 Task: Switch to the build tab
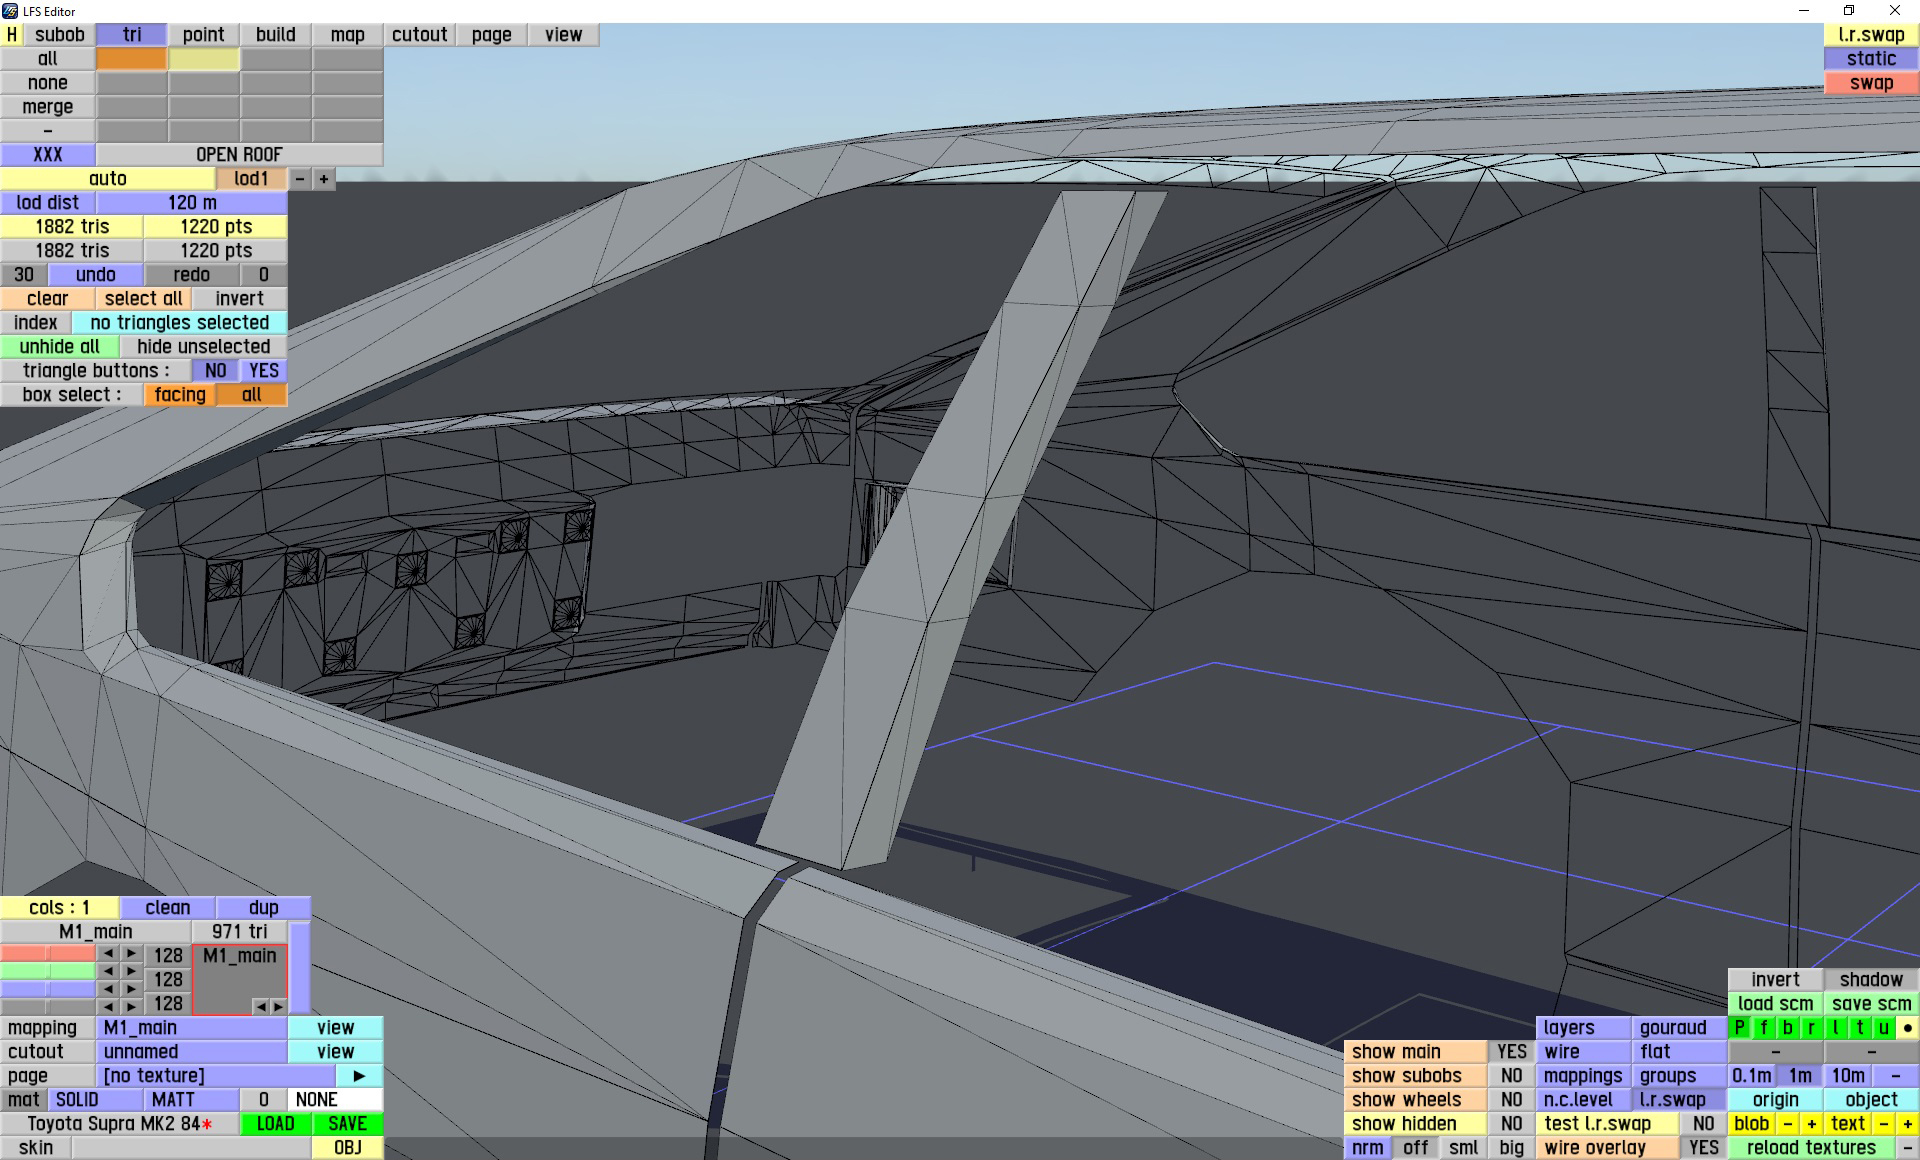(x=275, y=34)
